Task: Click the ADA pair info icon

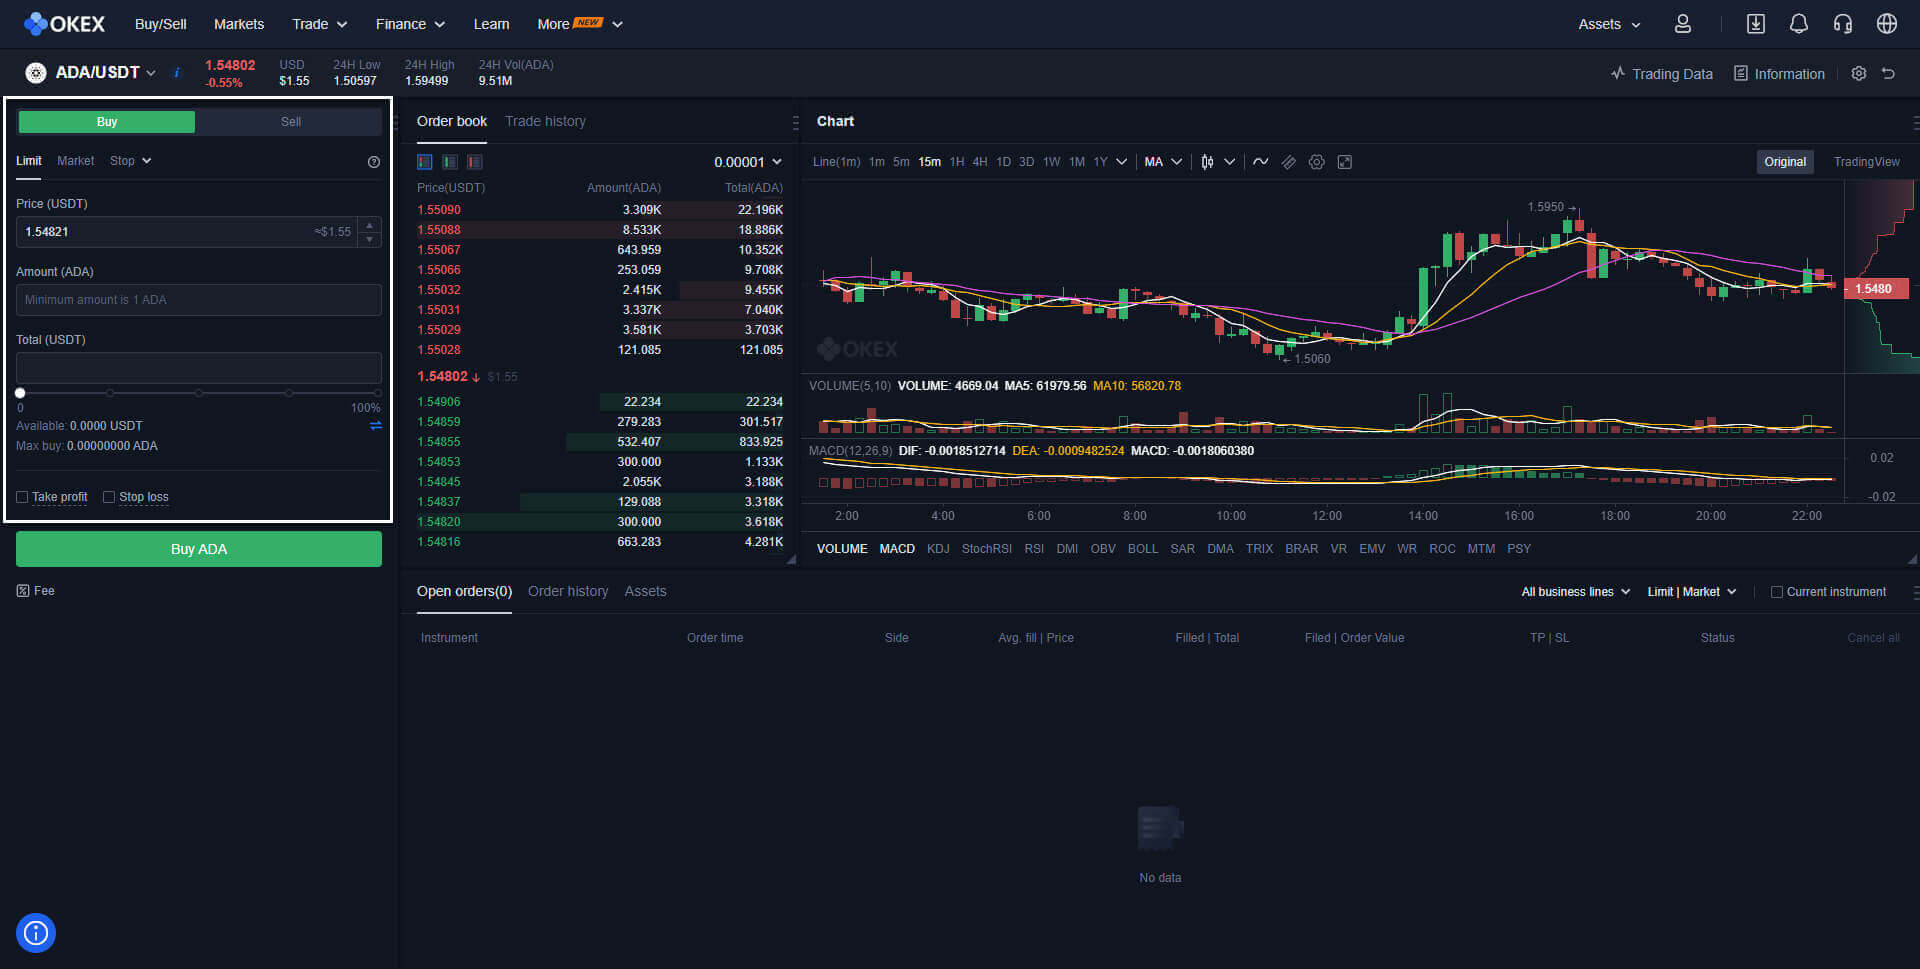Action: (x=177, y=72)
